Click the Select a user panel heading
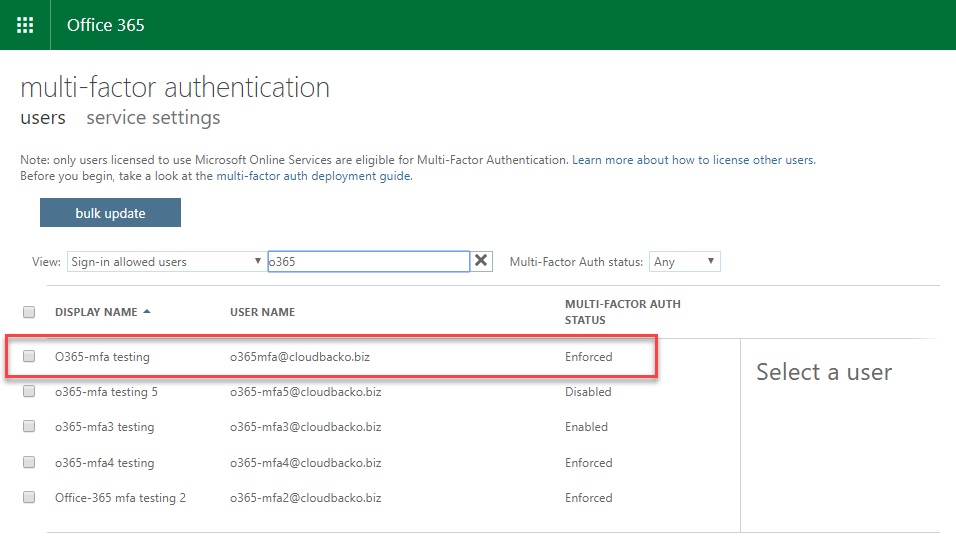This screenshot has height=537, width=956. 824,372
